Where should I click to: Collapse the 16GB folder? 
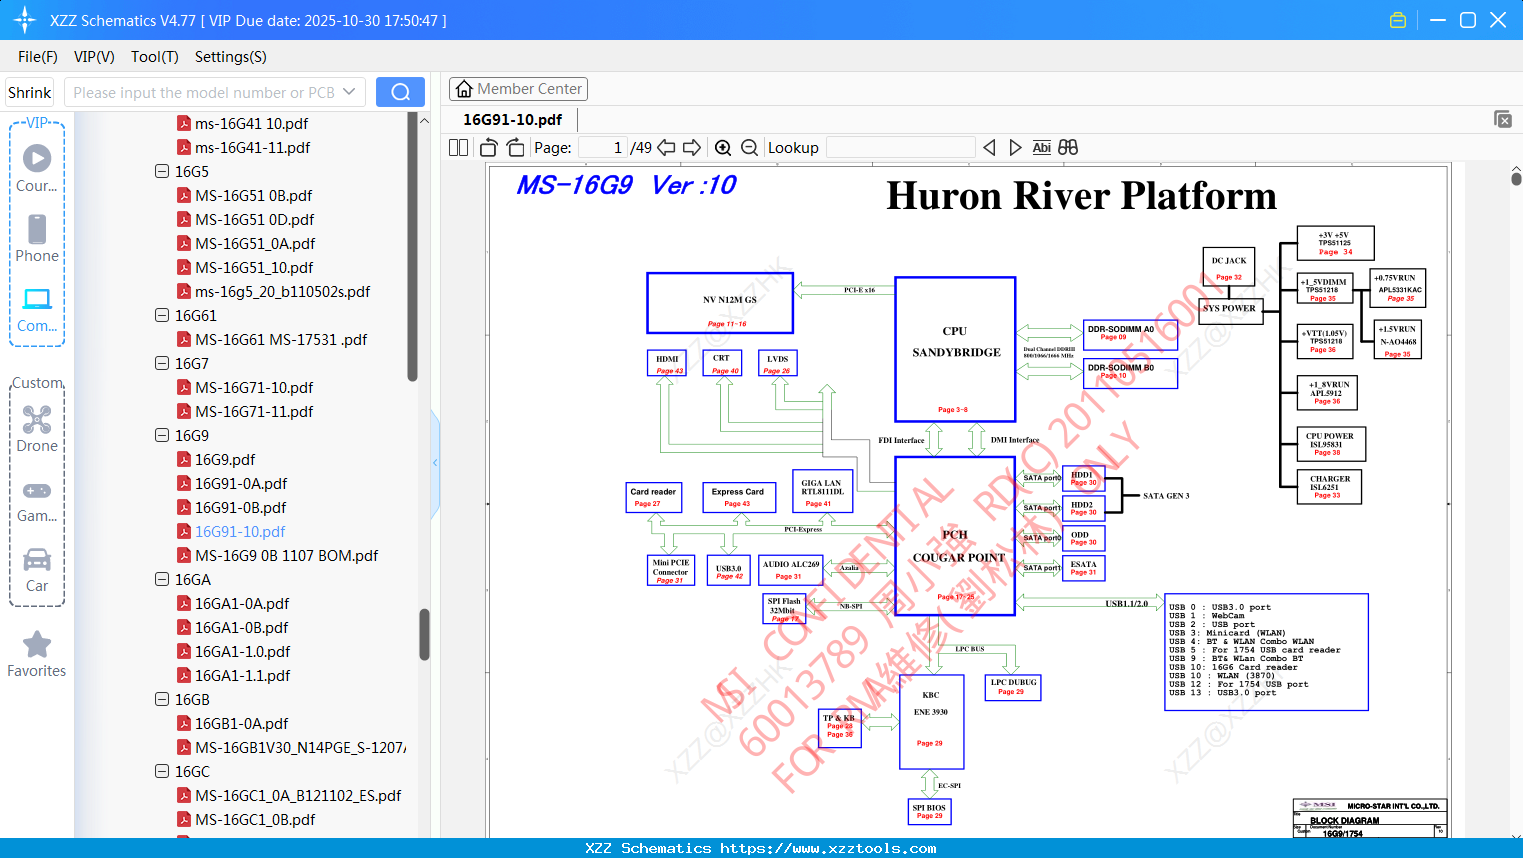162,699
